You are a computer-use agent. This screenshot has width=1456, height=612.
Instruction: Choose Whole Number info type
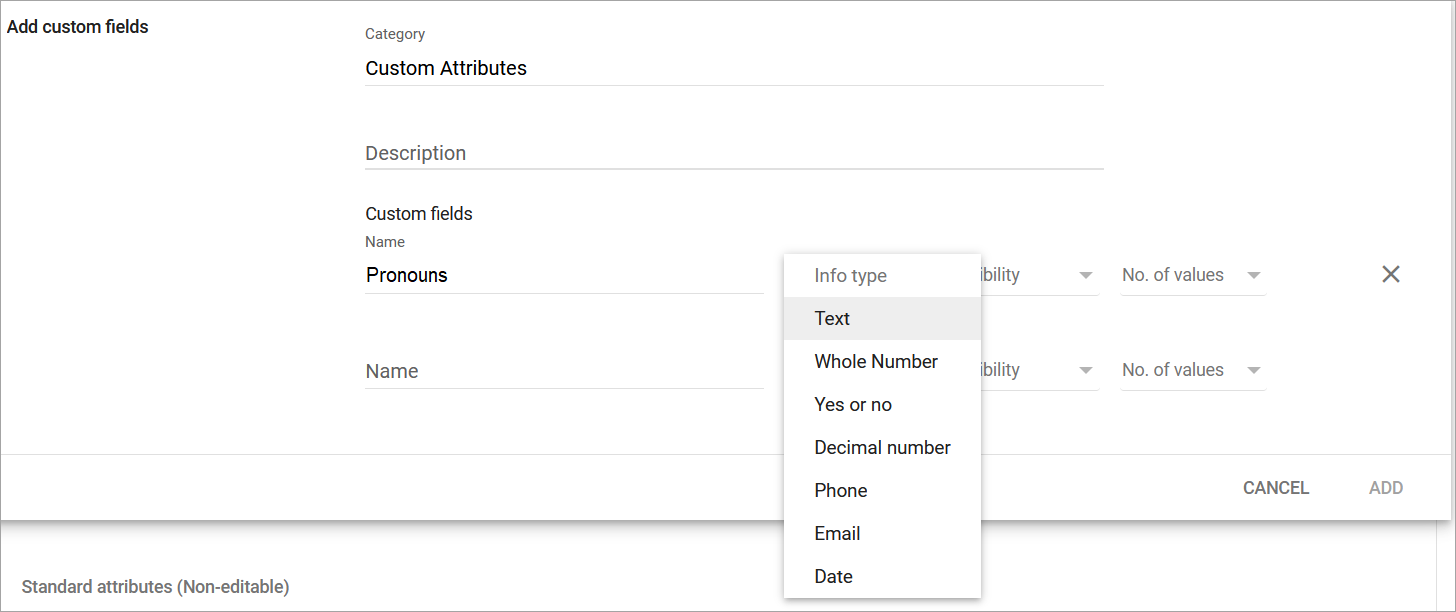coord(876,362)
